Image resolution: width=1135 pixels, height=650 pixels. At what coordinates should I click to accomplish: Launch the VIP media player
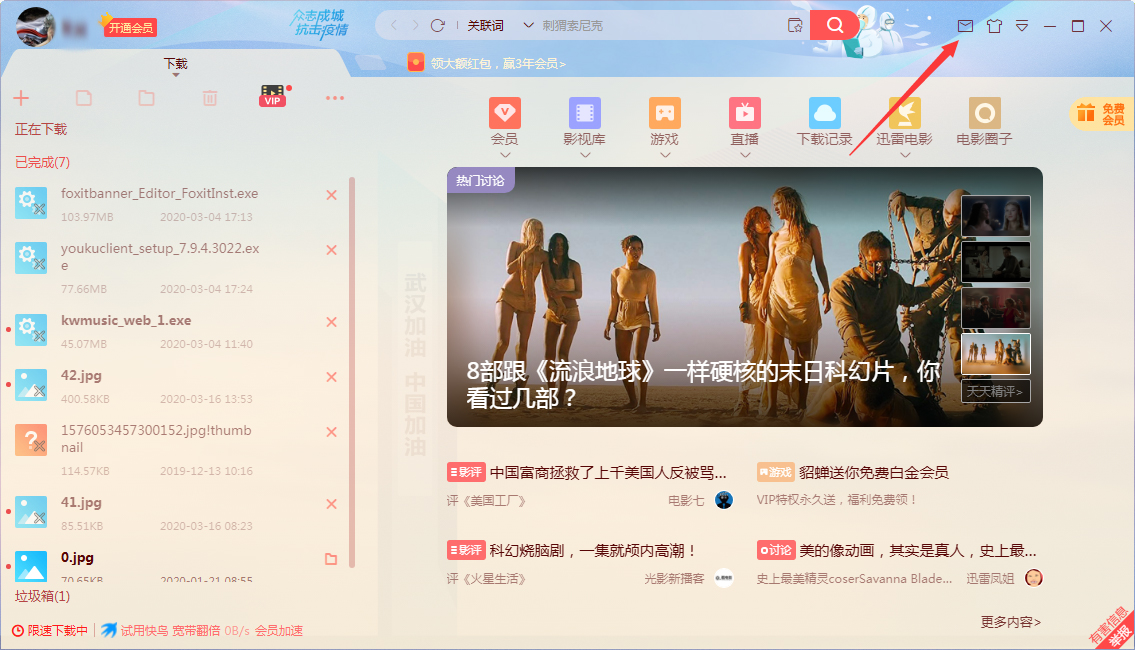271,97
